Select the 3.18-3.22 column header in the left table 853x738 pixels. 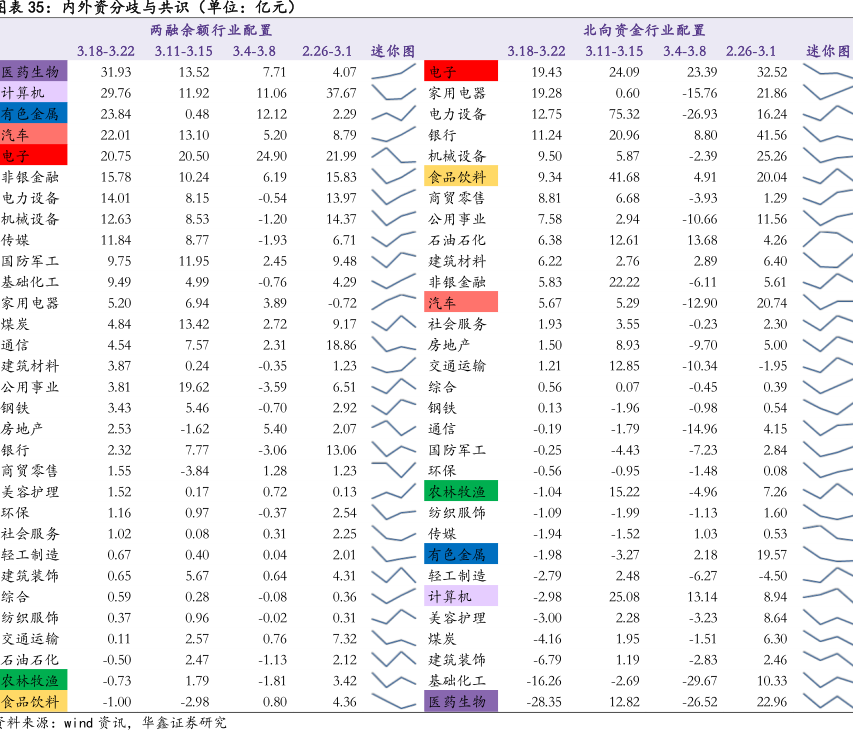[x=106, y=51]
